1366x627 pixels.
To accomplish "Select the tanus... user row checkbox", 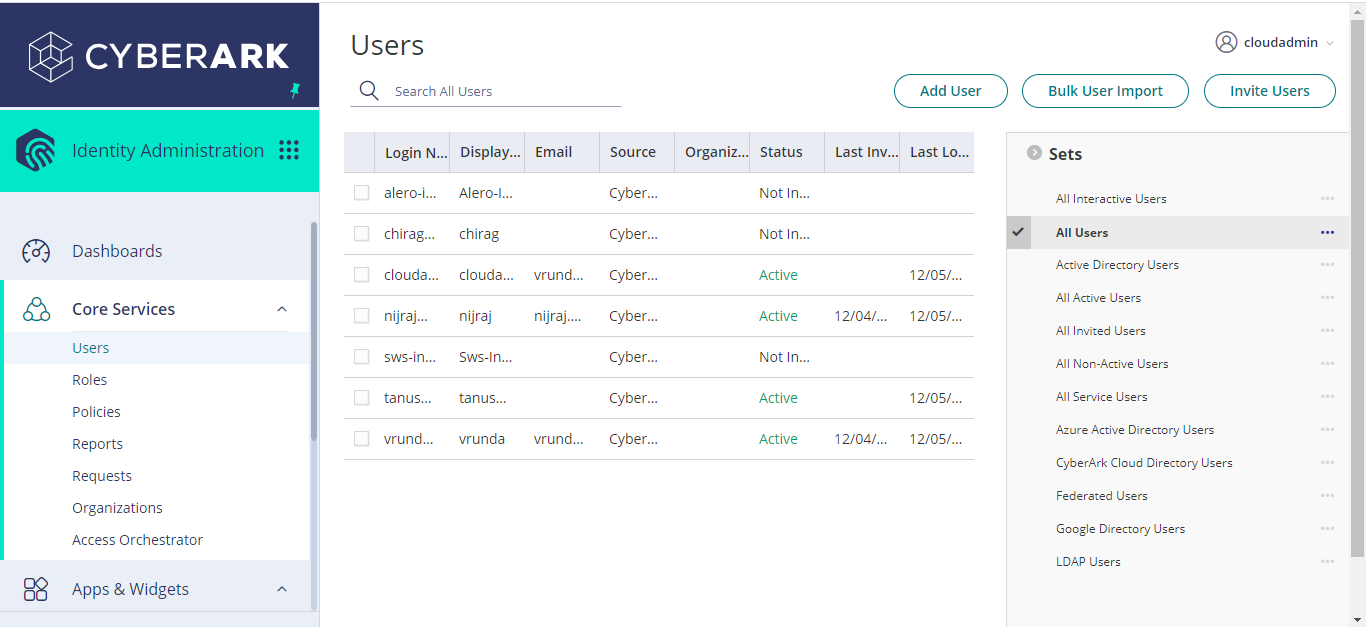I will 362,398.
